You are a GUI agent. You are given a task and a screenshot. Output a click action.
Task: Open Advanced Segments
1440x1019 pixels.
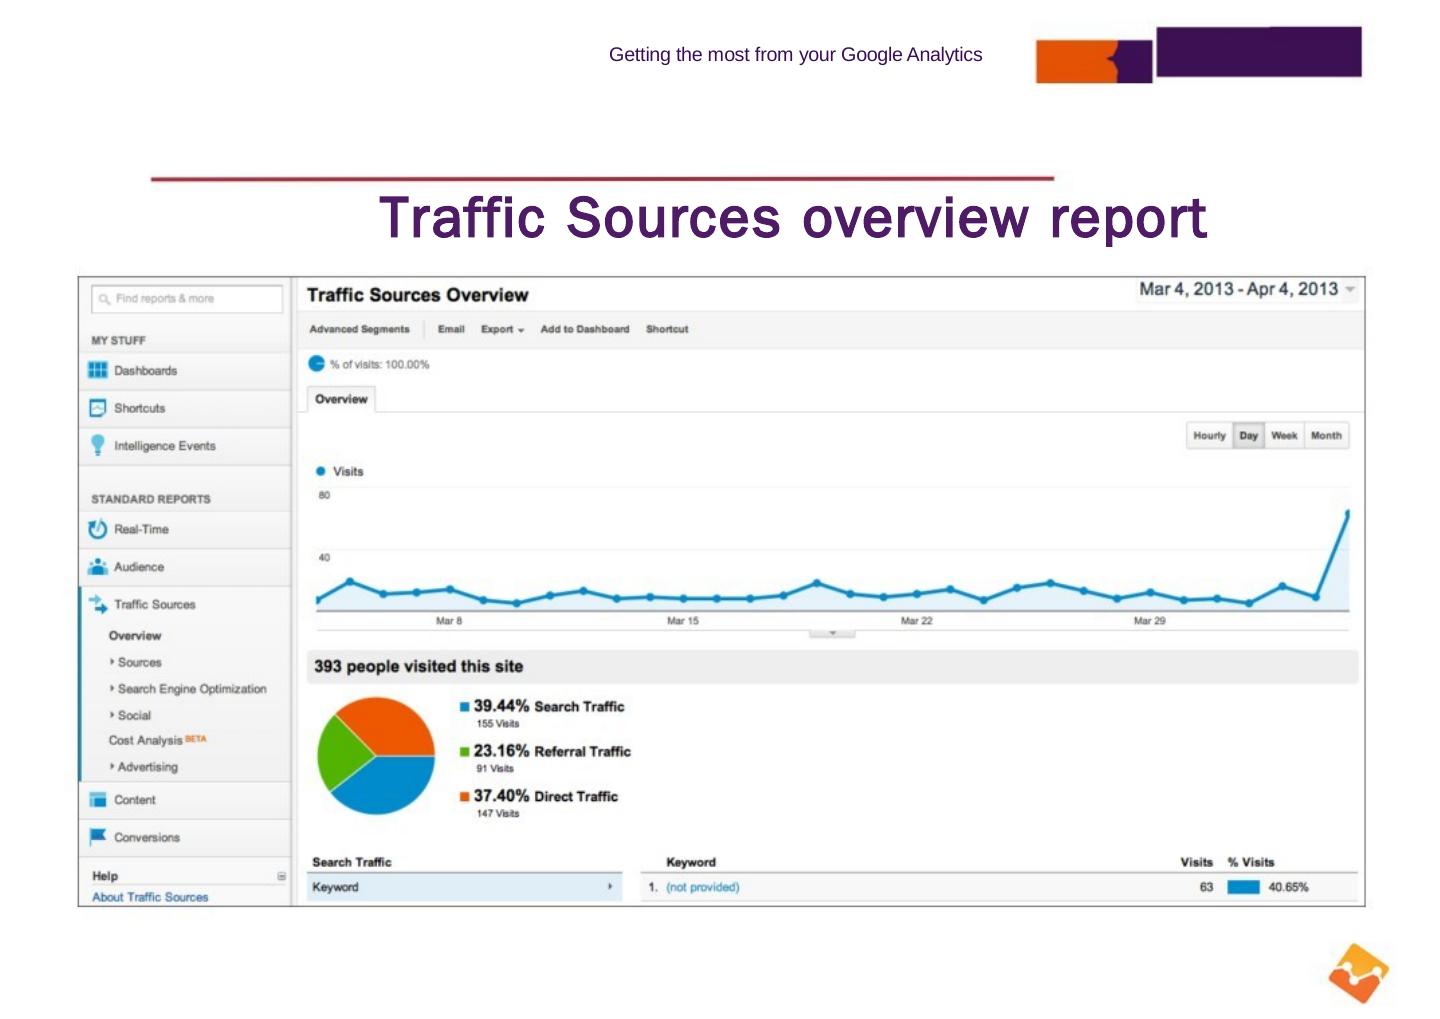click(359, 329)
